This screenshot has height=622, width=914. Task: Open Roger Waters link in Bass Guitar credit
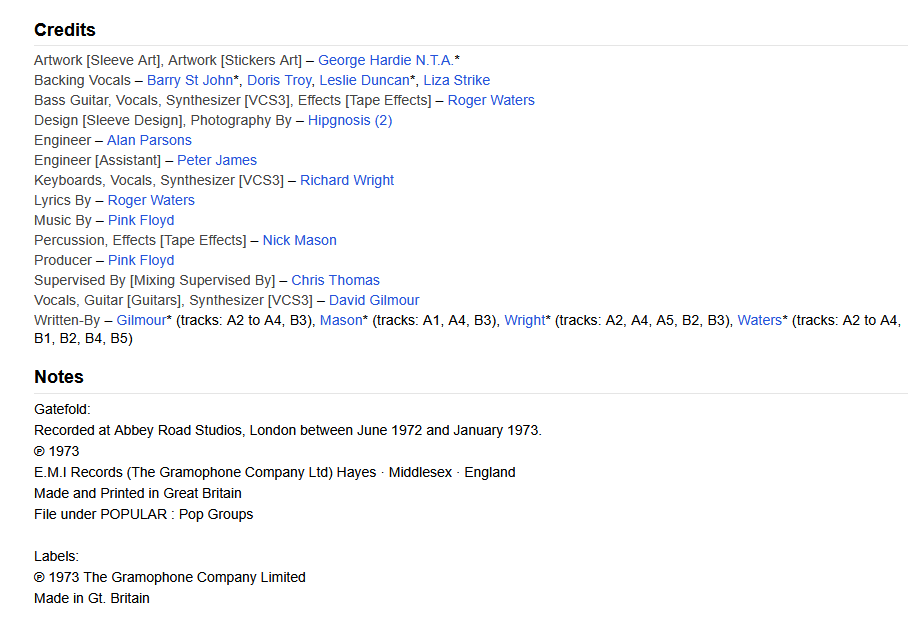(x=491, y=100)
